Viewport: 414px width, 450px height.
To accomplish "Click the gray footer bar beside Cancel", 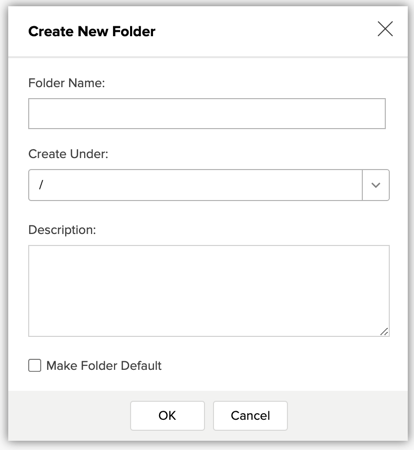I will pyautogui.click(x=347, y=416).
